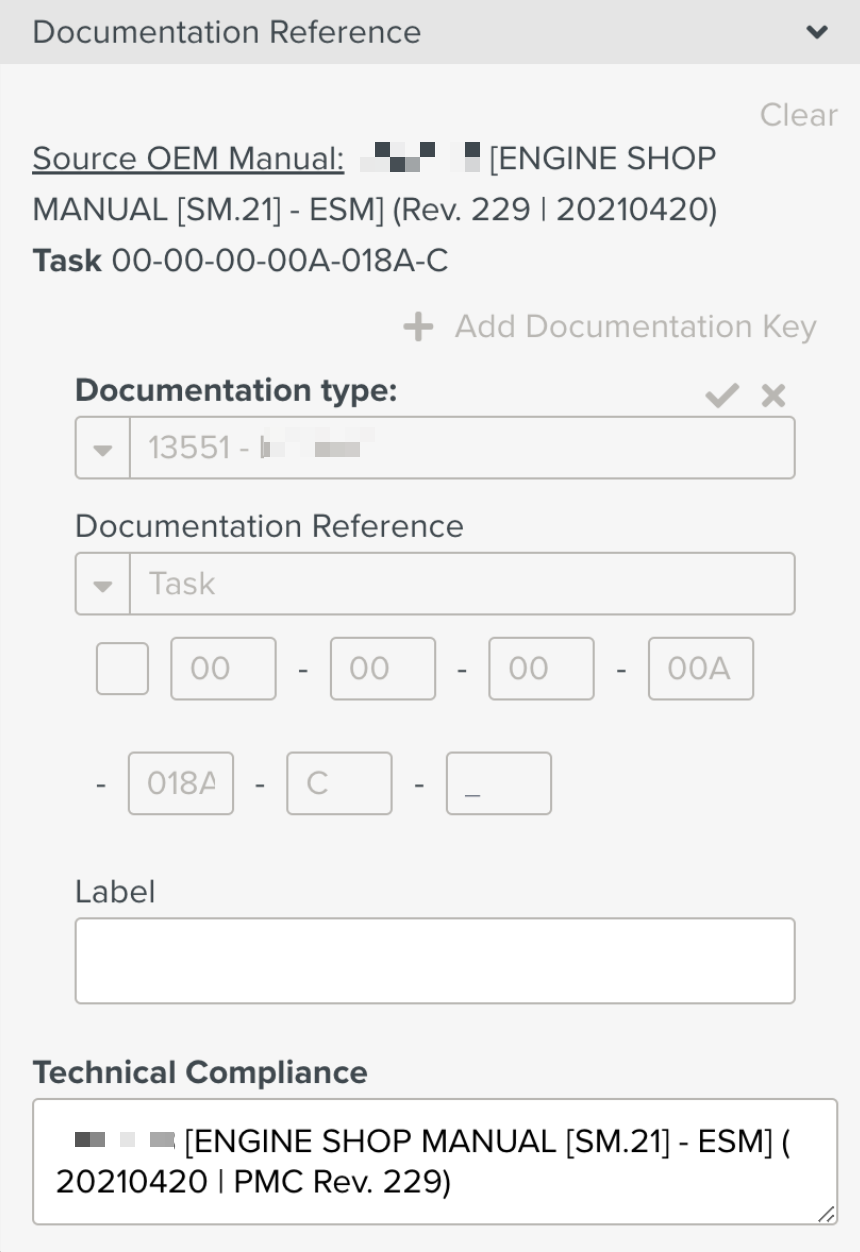This screenshot has height=1252, width=860.
Task: Click the C task segment field
Action: 339,783
